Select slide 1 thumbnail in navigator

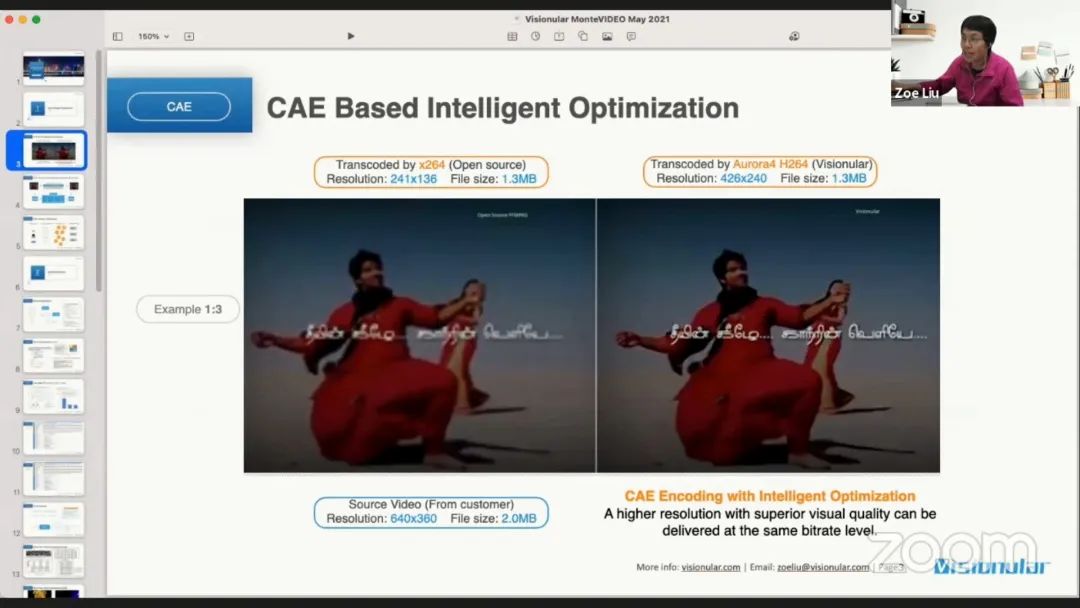coord(54,68)
